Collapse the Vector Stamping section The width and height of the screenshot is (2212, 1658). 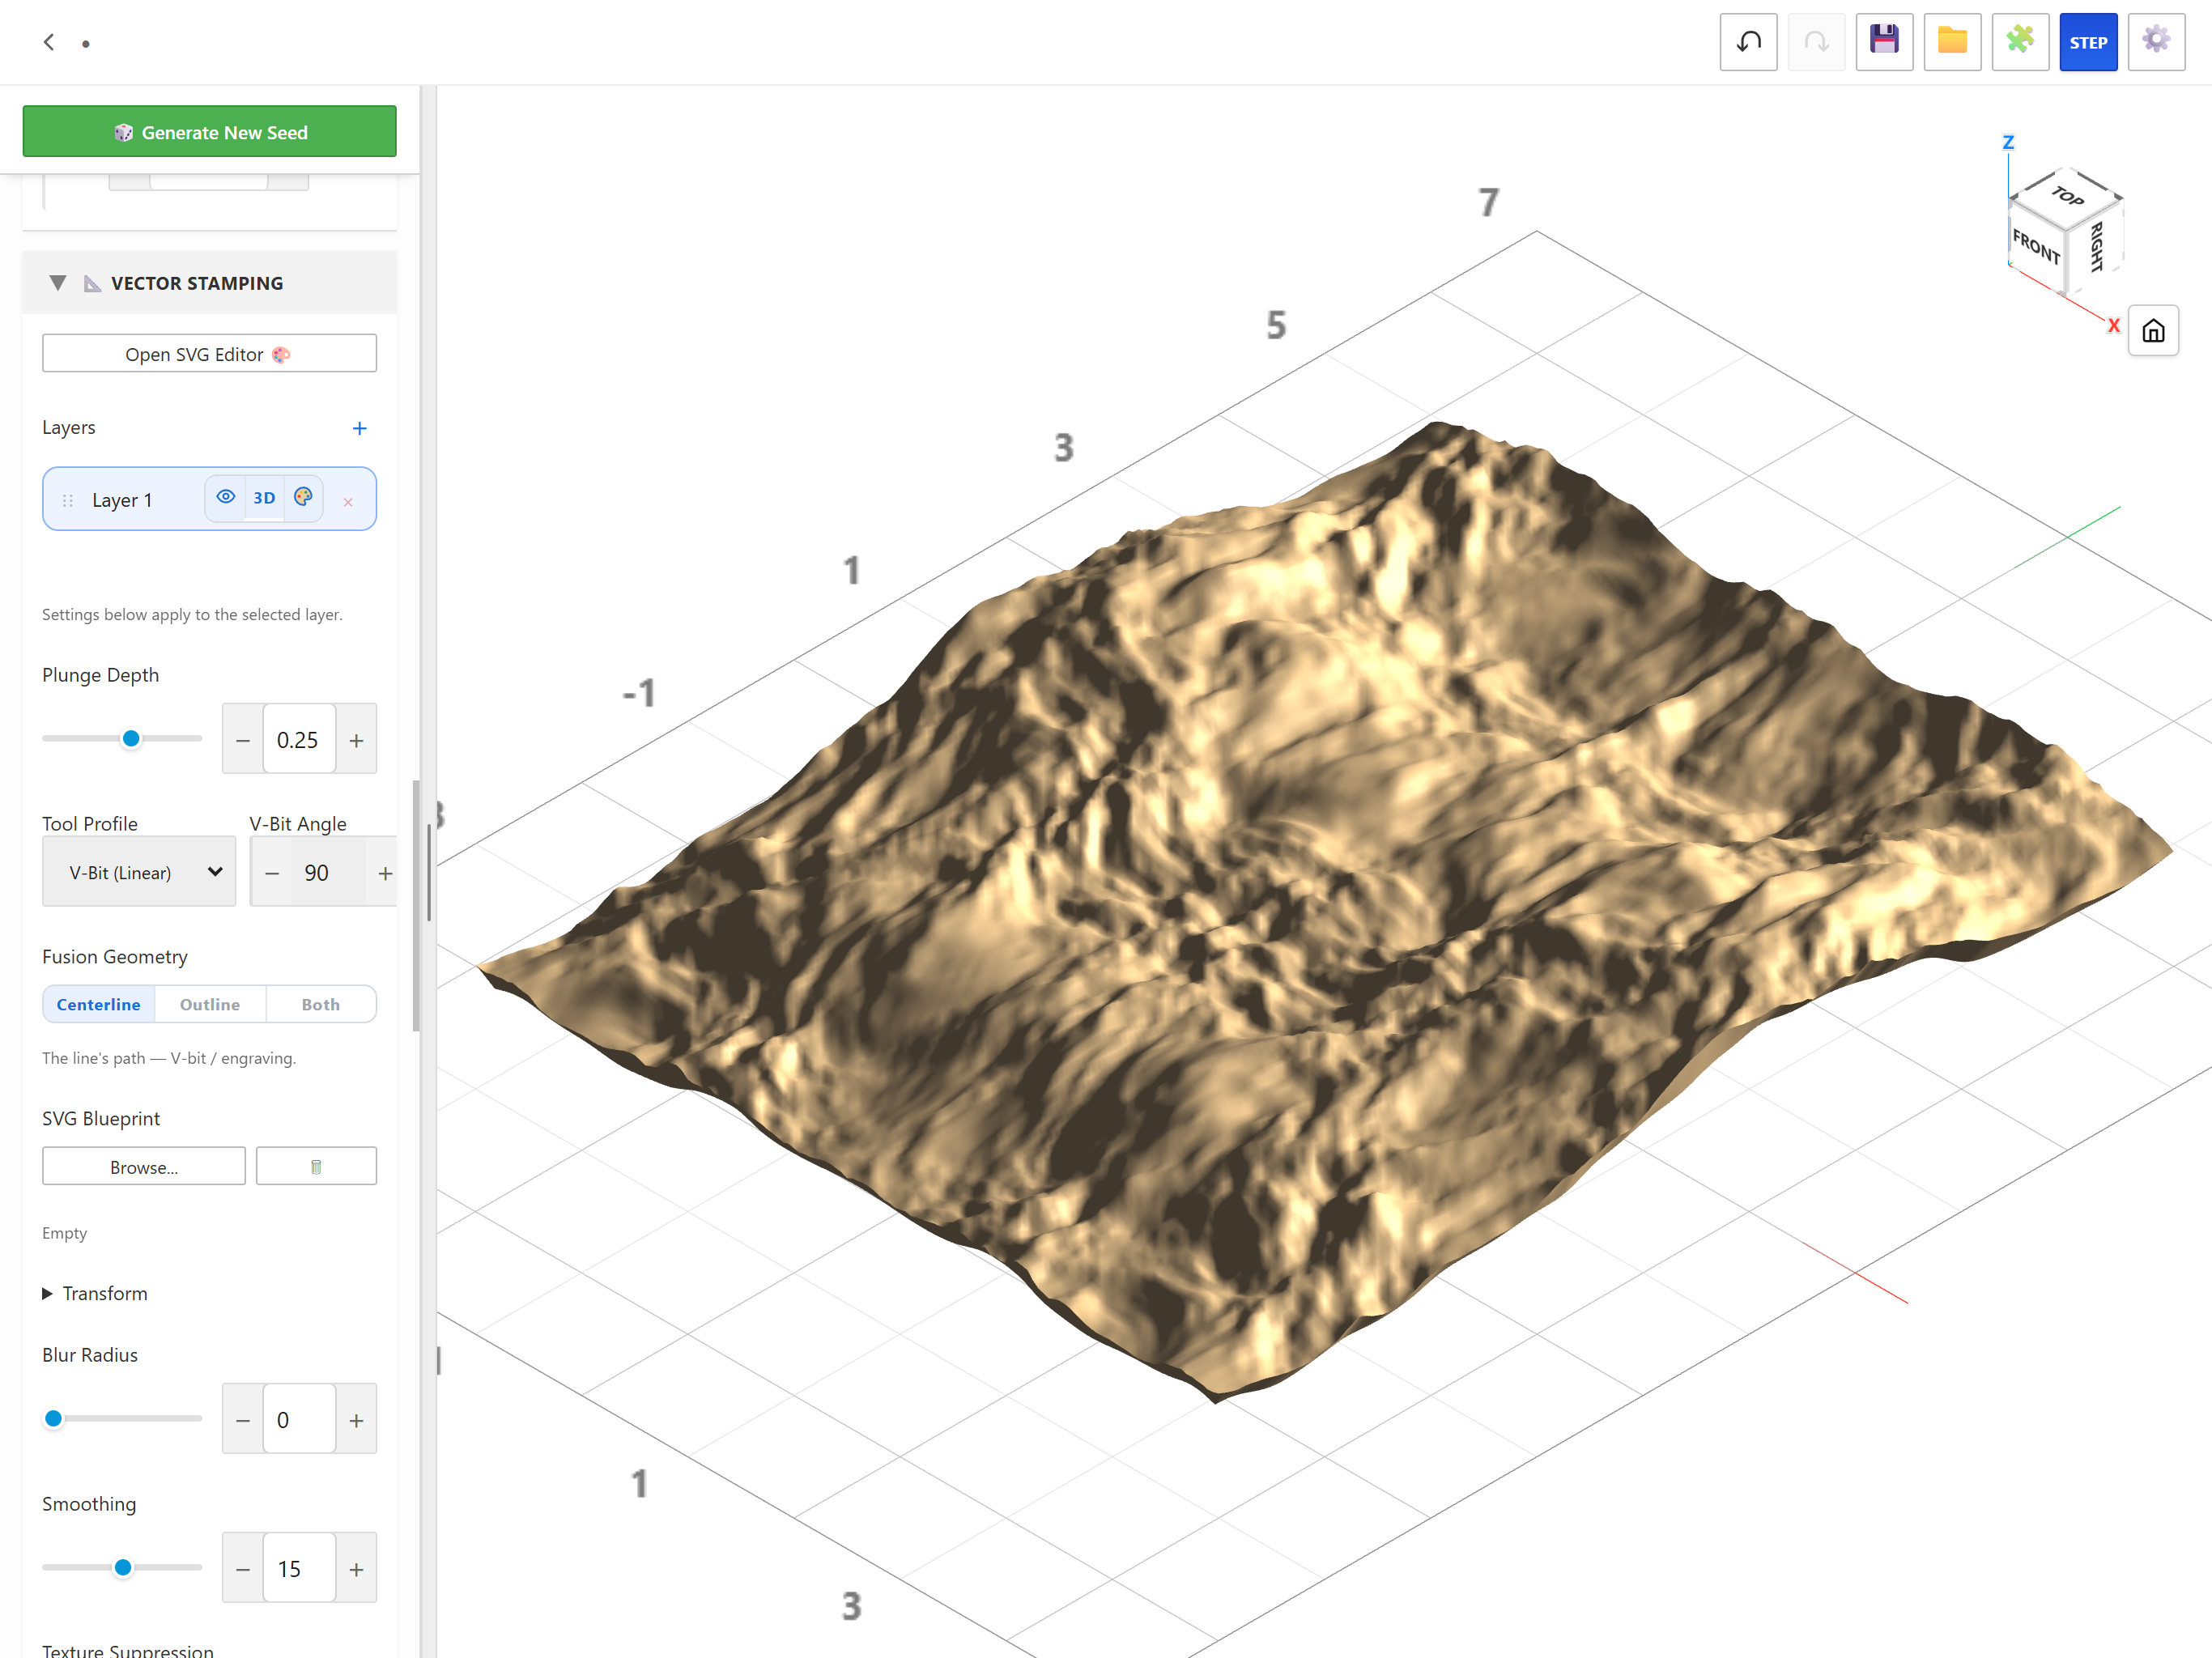[58, 283]
